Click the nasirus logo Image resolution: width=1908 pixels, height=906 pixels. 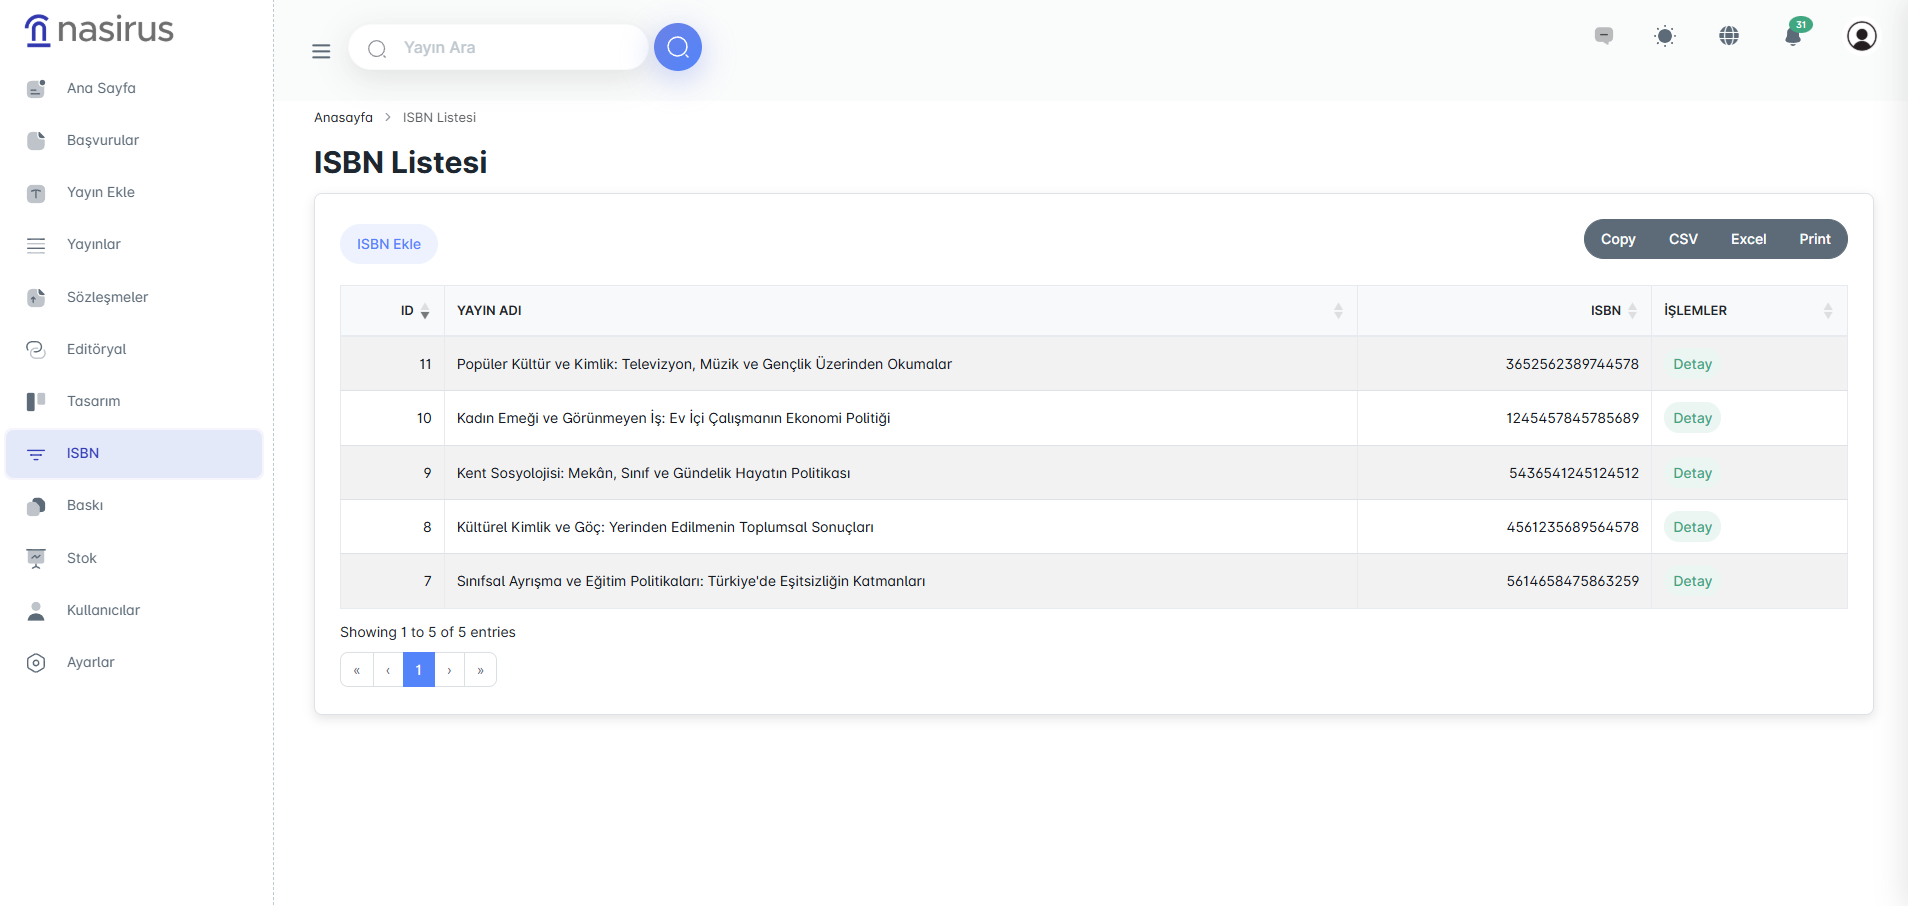pyautogui.click(x=100, y=30)
